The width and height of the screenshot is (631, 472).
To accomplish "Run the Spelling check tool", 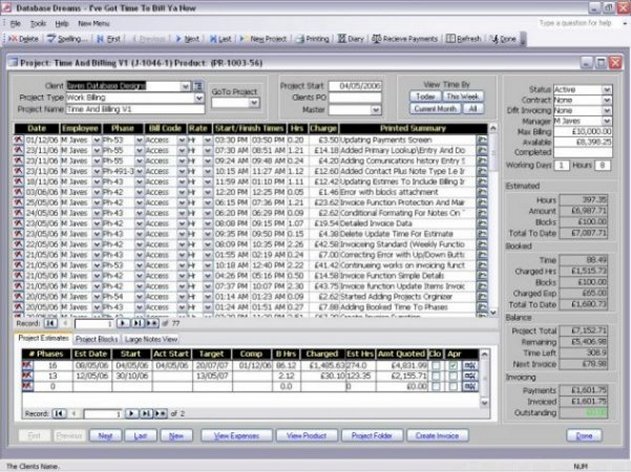I will (68, 39).
